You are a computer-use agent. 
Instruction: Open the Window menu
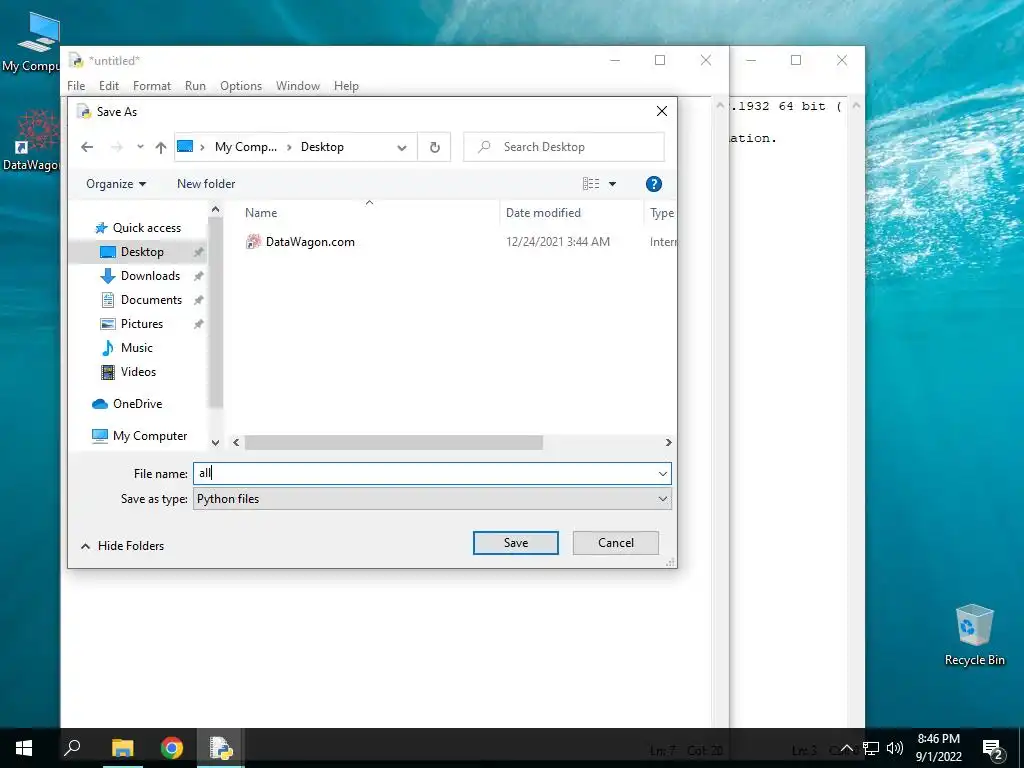point(298,86)
